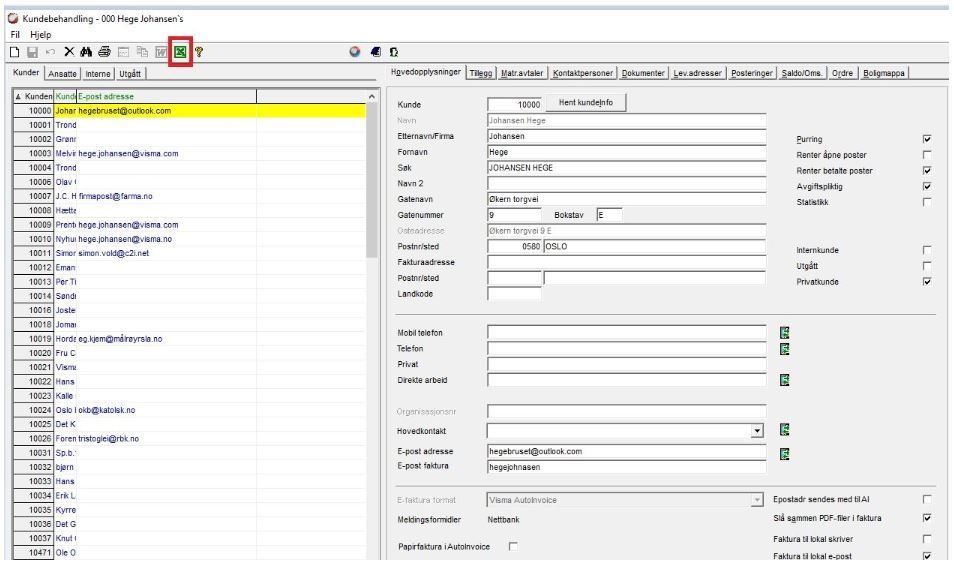This screenshot has width=954, height=568.
Task: Switch to the Ansatte tab
Action: pos(63,74)
